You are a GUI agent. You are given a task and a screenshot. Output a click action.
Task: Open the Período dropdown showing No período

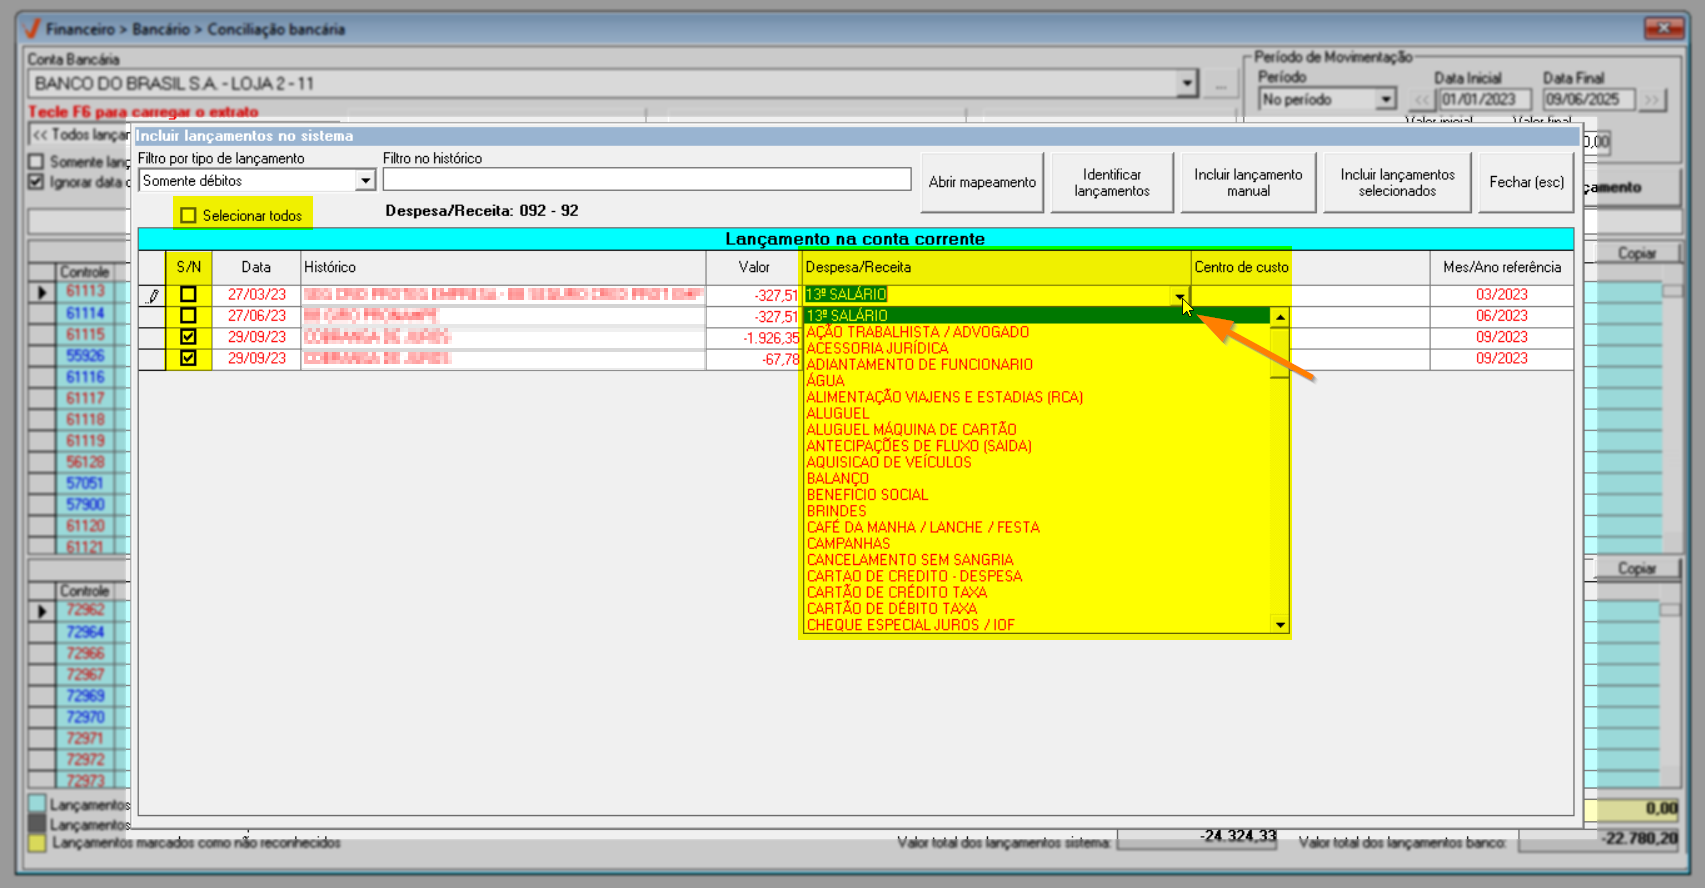point(1385,99)
